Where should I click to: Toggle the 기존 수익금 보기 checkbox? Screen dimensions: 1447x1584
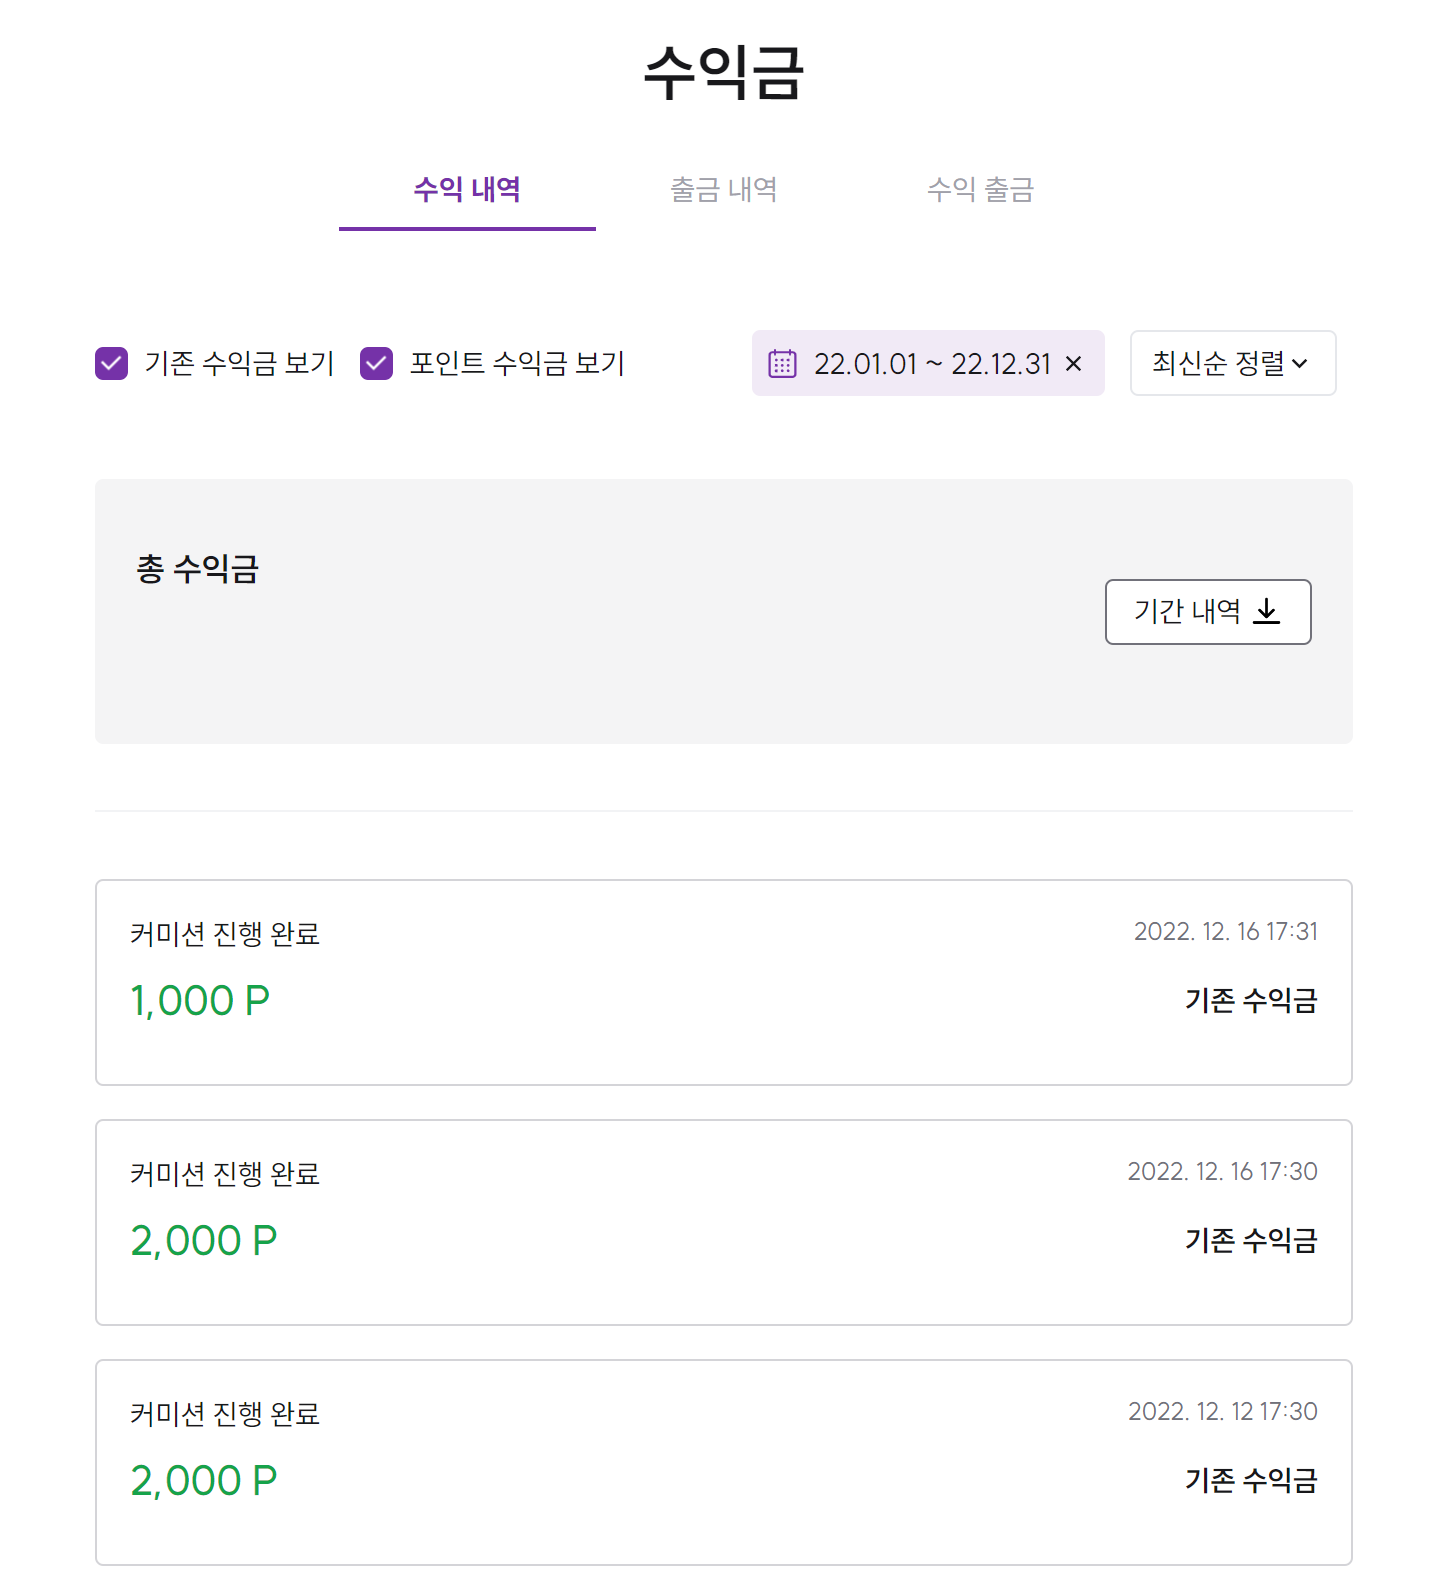coord(112,363)
